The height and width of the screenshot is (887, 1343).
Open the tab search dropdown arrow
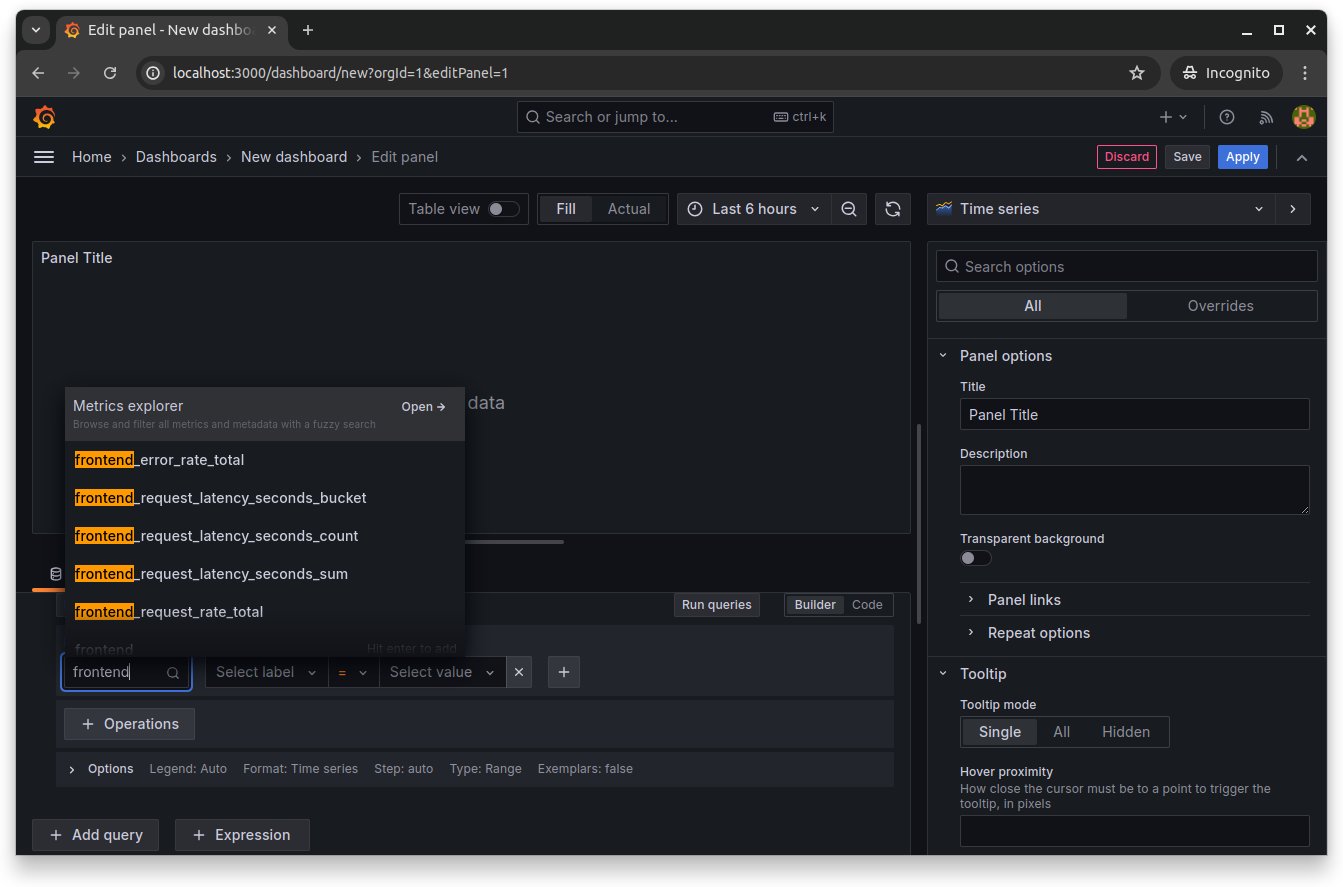(x=36, y=30)
